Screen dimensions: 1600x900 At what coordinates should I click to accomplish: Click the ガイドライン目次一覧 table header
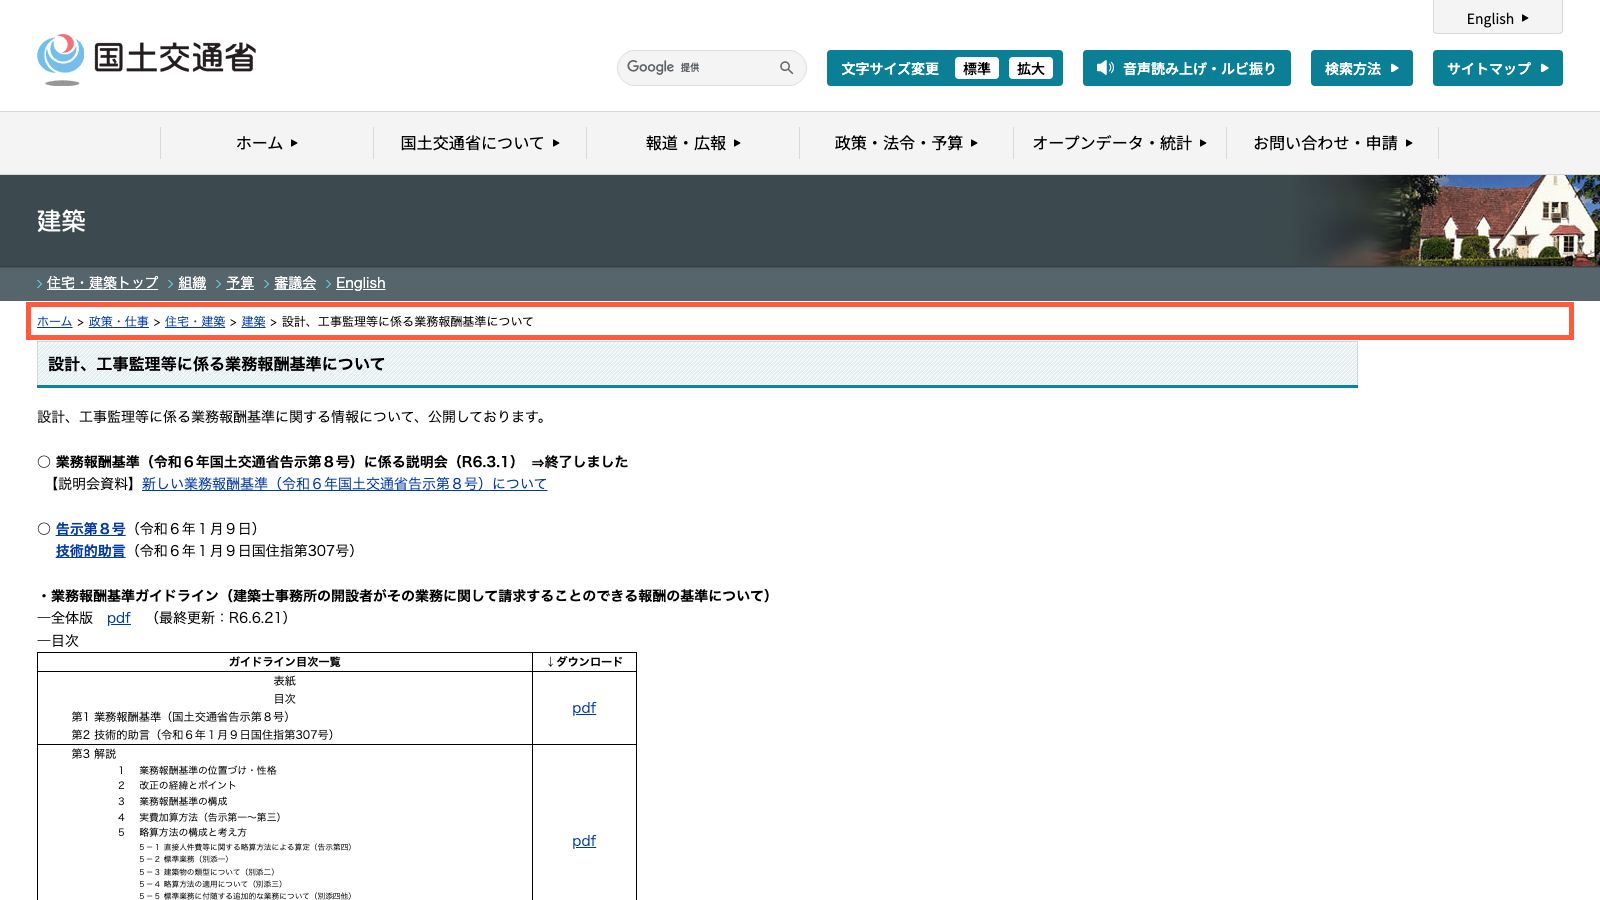pyautogui.click(x=285, y=662)
